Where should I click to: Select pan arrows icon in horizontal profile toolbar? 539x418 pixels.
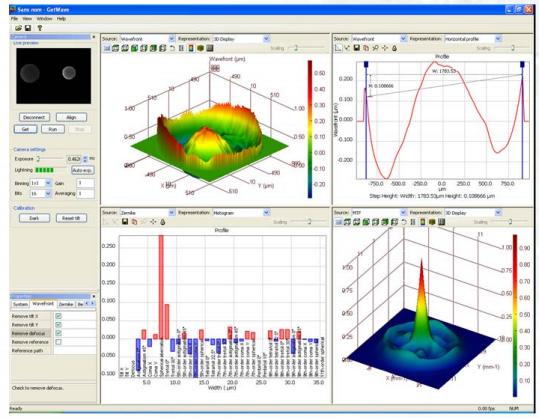[x=385, y=48]
